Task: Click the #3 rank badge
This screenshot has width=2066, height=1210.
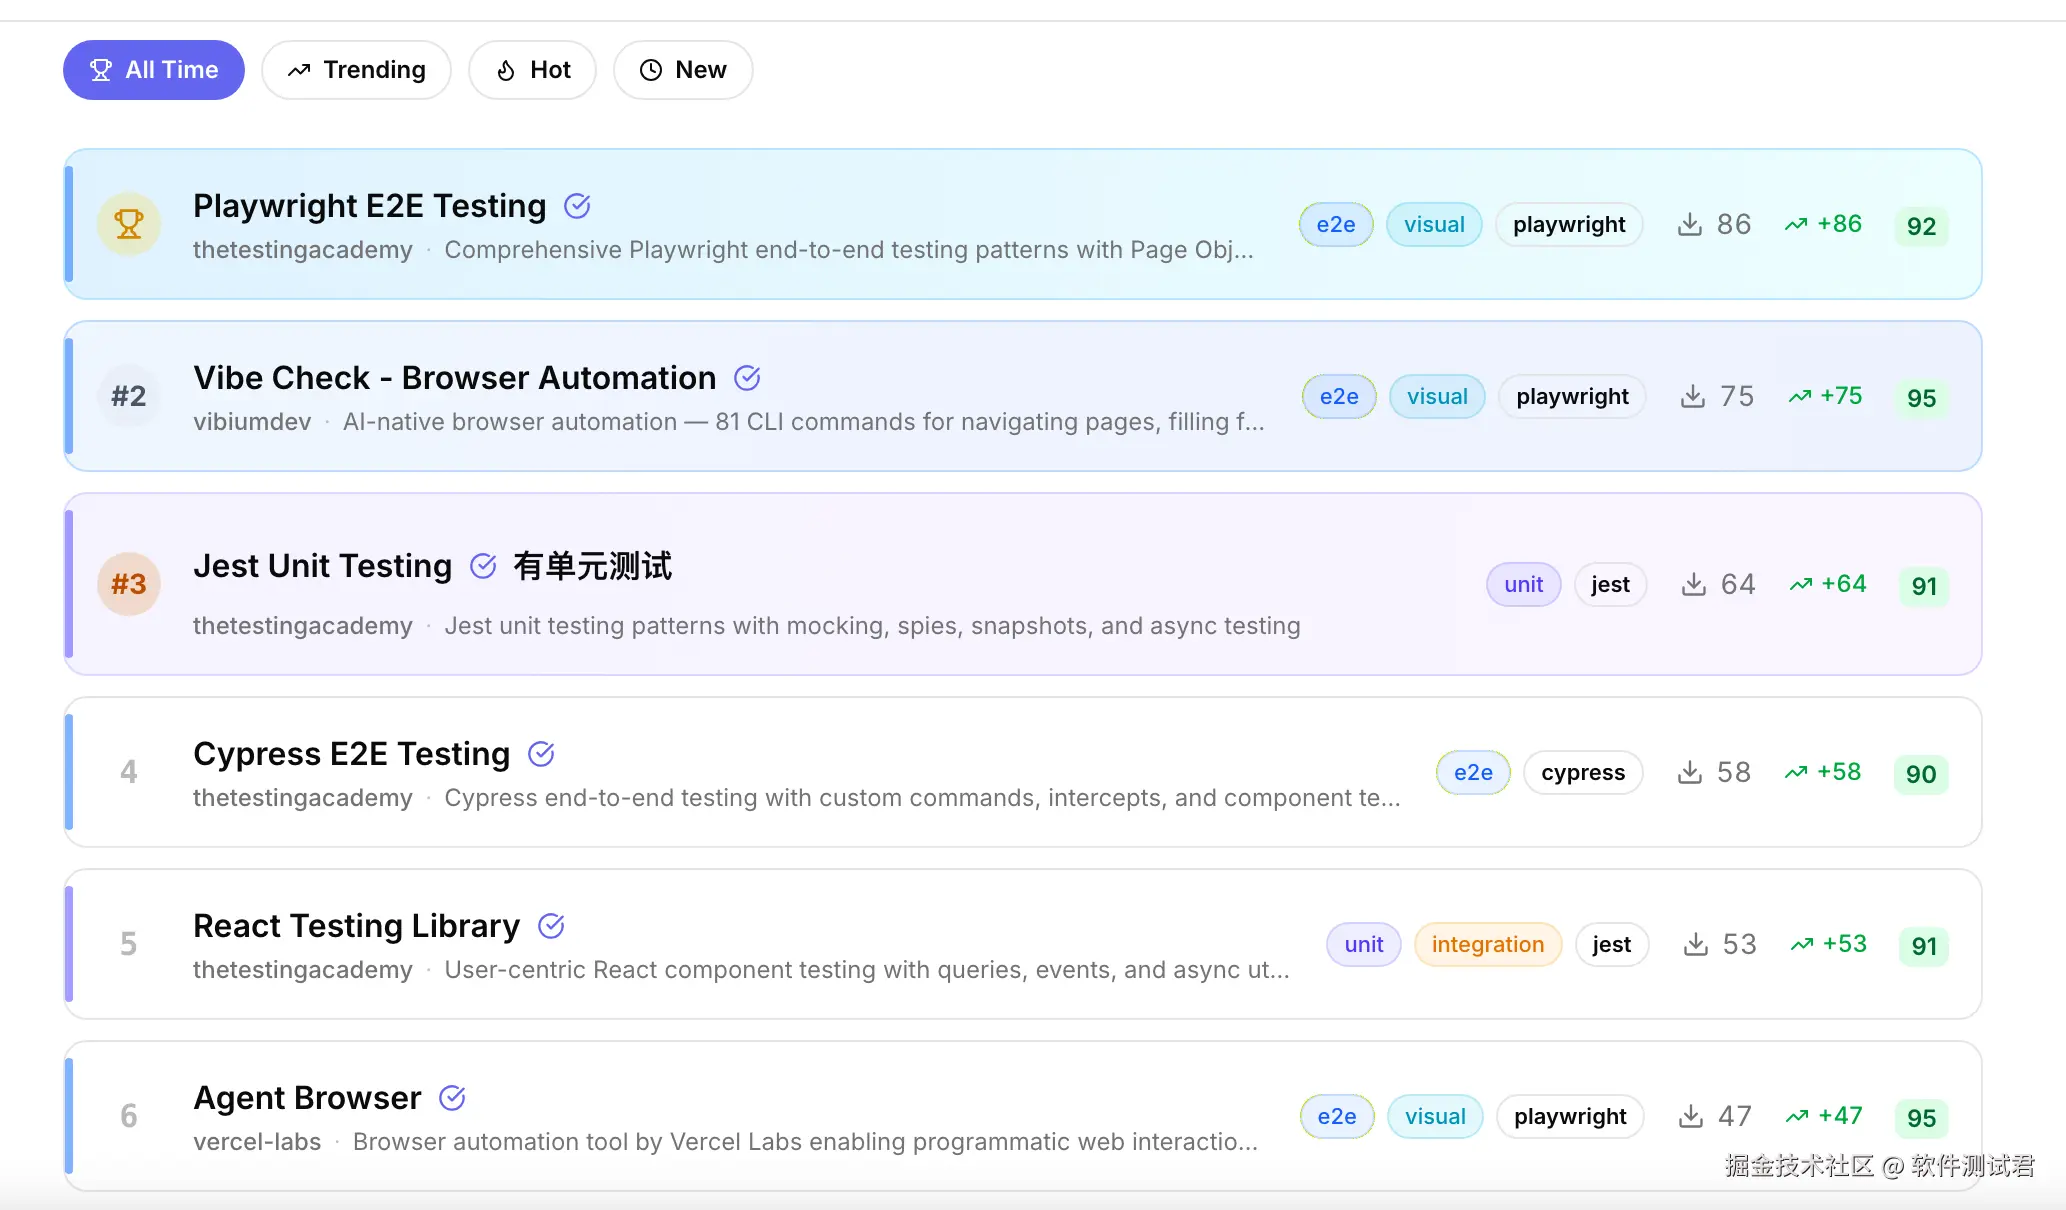Action: pos(129,584)
